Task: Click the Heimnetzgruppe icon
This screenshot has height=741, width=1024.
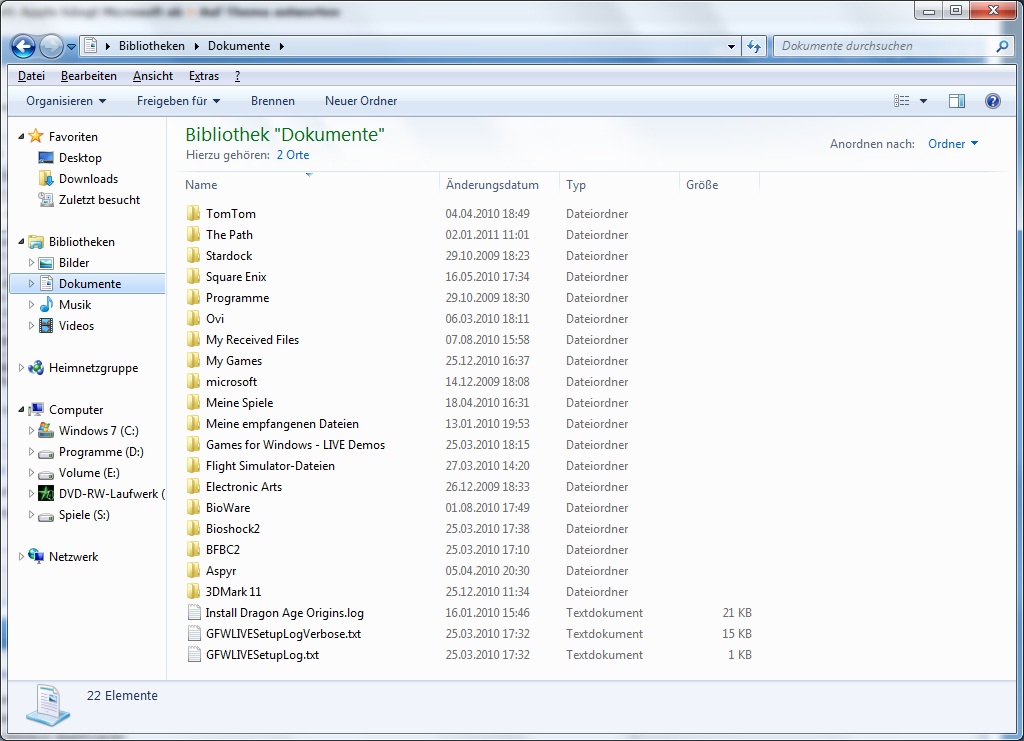Action: pyautogui.click(x=36, y=368)
